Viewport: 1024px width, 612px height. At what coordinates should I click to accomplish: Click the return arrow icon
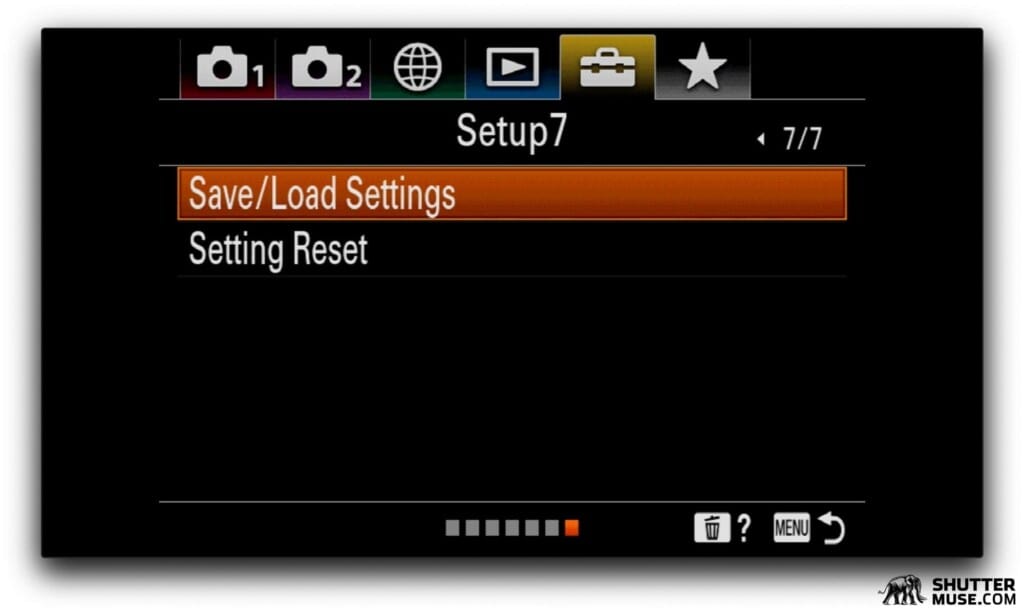[x=832, y=528]
